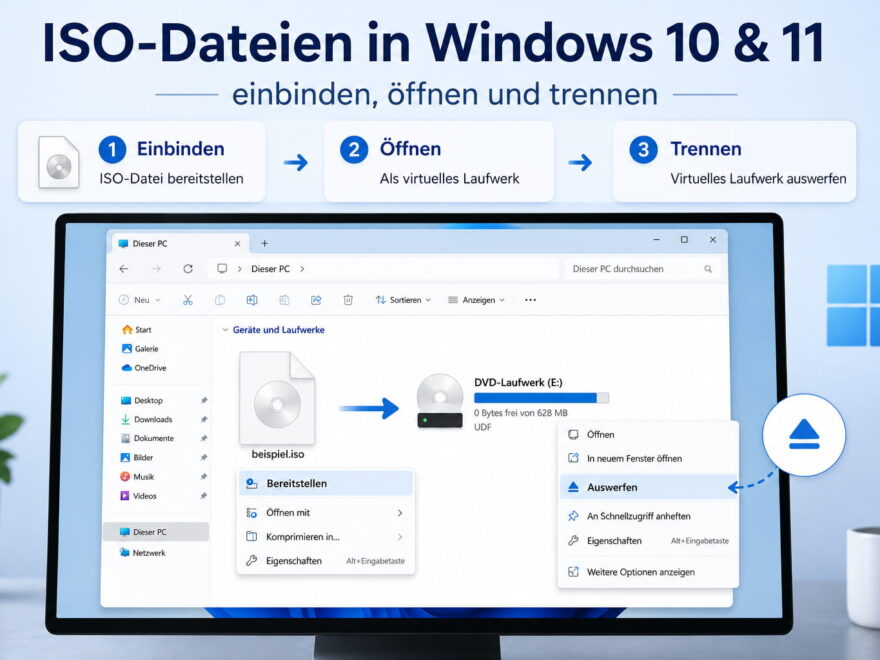Open the three-dot more options menu
Image resolution: width=880 pixels, height=660 pixels.
pos(530,300)
